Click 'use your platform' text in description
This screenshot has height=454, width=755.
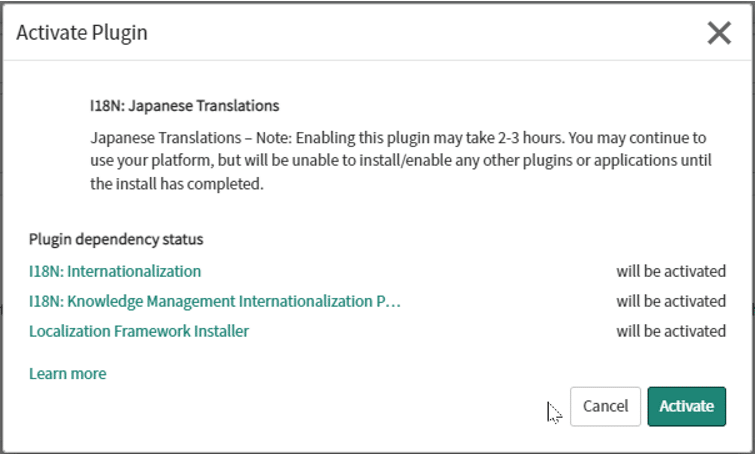click(x=152, y=160)
